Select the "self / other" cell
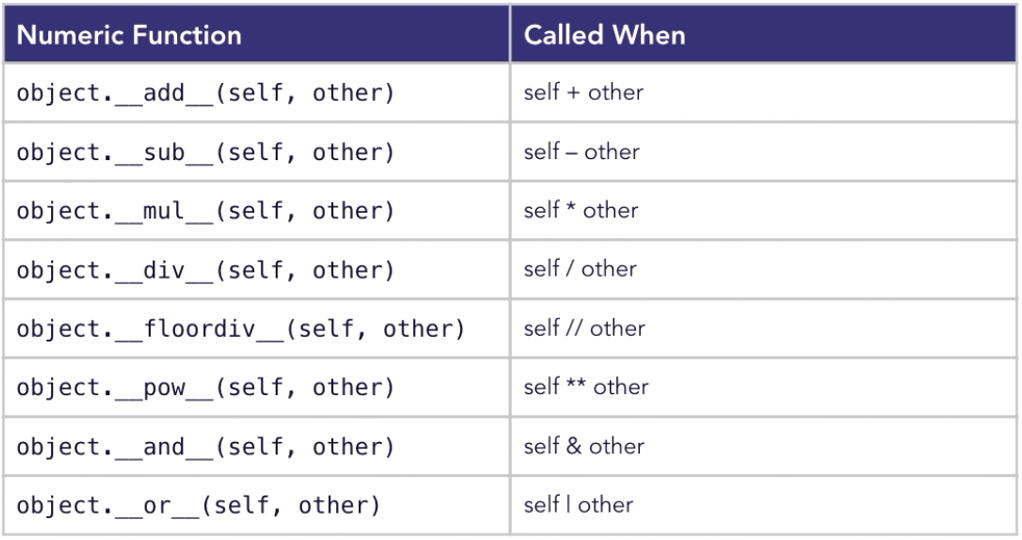The width and height of the screenshot is (1022, 540). [580, 270]
